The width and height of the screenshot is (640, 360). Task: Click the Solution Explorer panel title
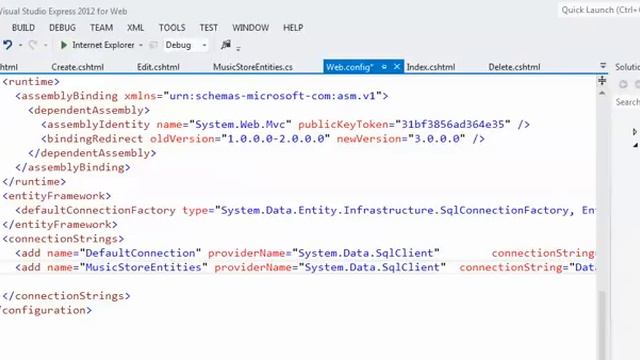pyautogui.click(x=627, y=67)
